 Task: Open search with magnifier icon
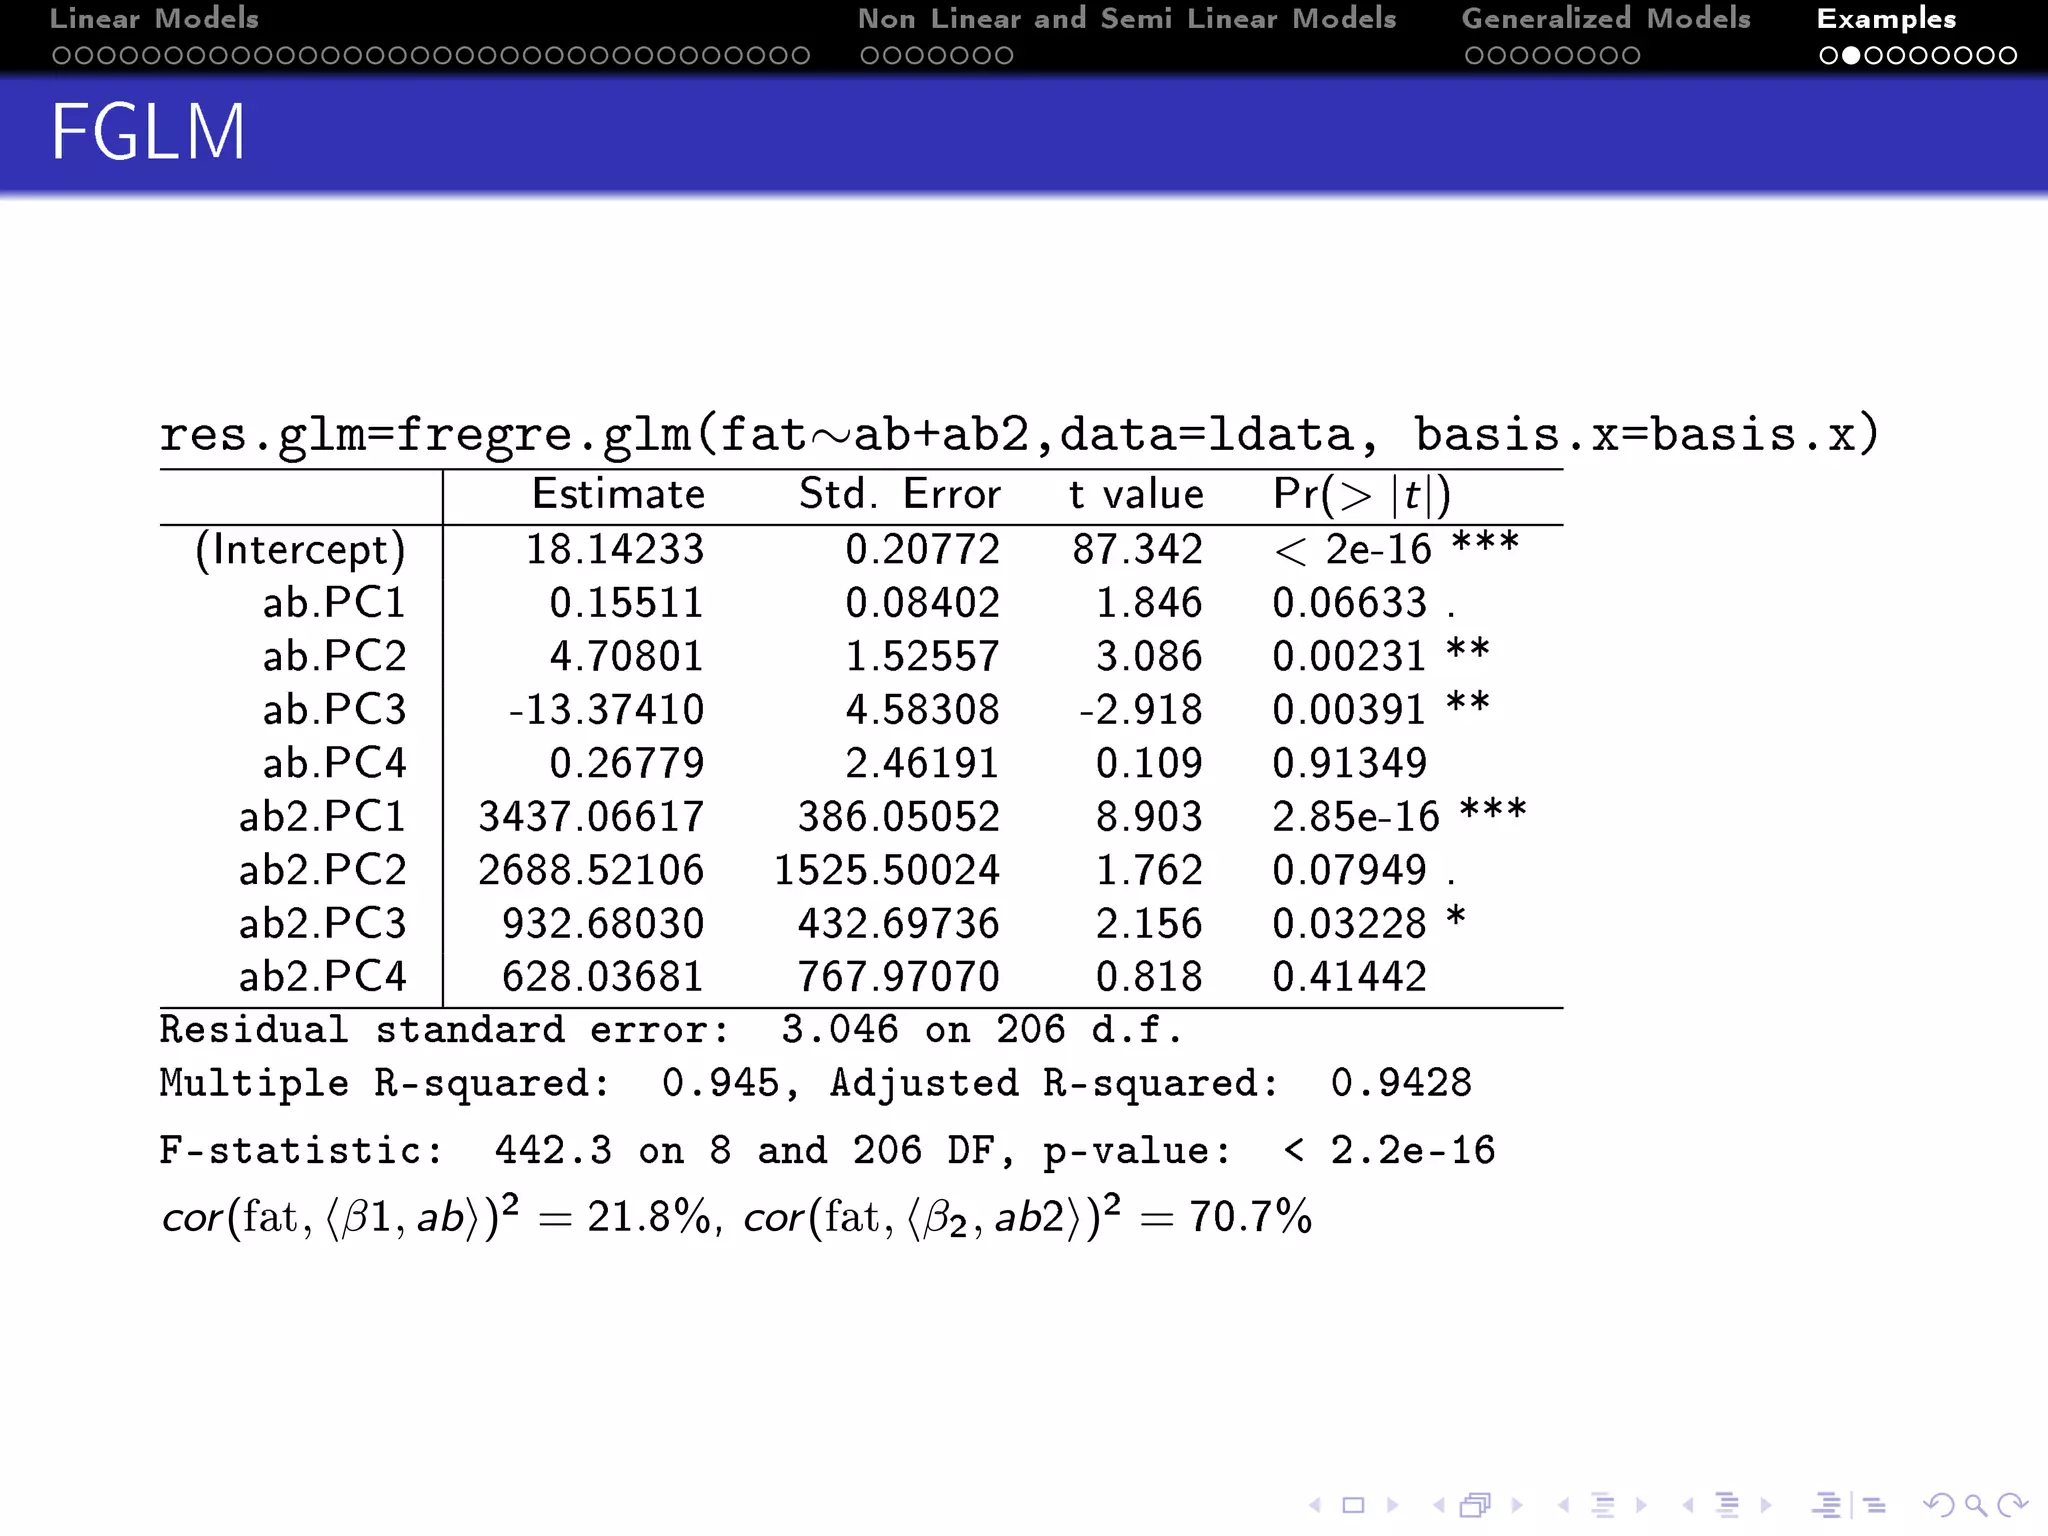point(1975,1505)
